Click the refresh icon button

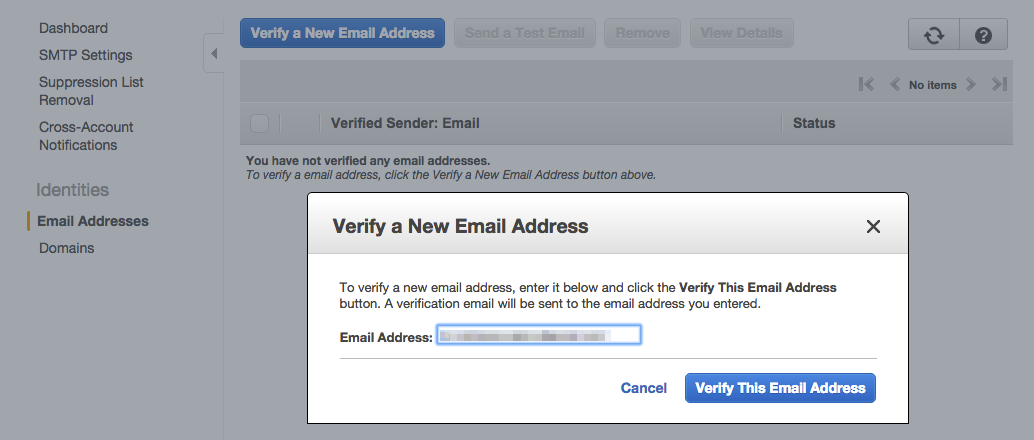pyautogui.click(x=933, y=34)
